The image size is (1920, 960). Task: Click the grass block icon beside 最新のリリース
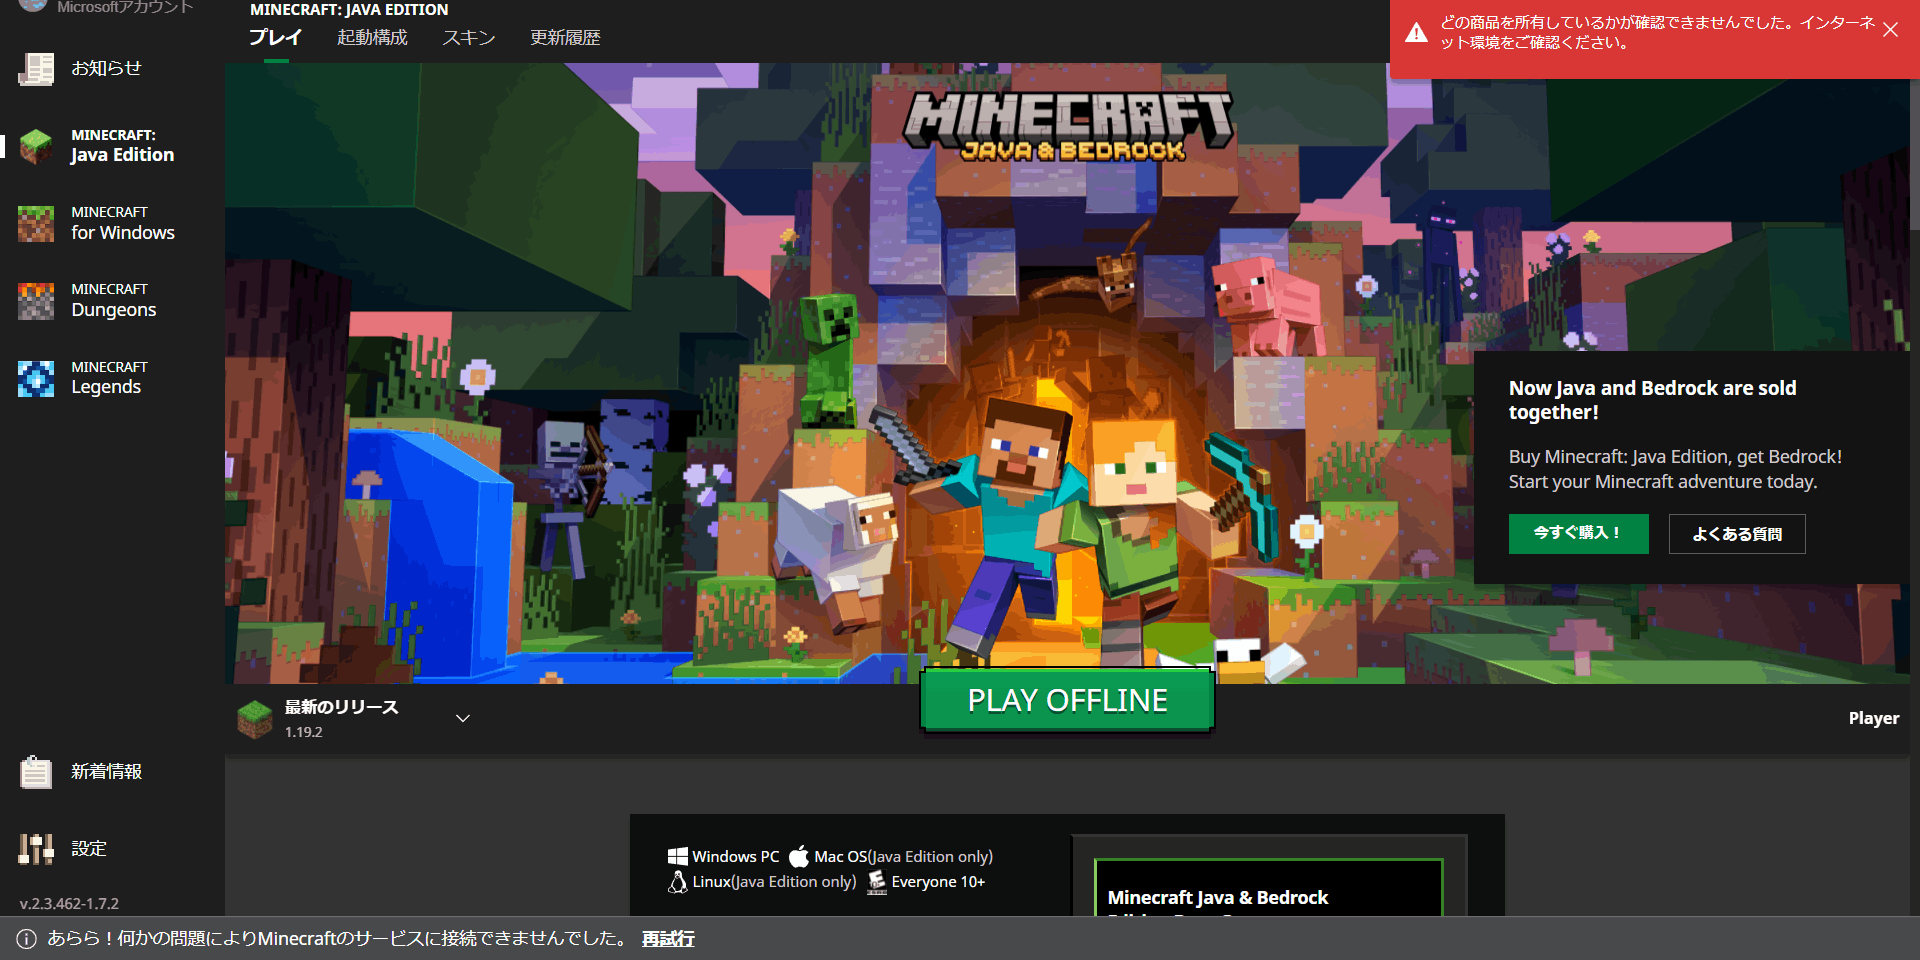tap(255, 718)
